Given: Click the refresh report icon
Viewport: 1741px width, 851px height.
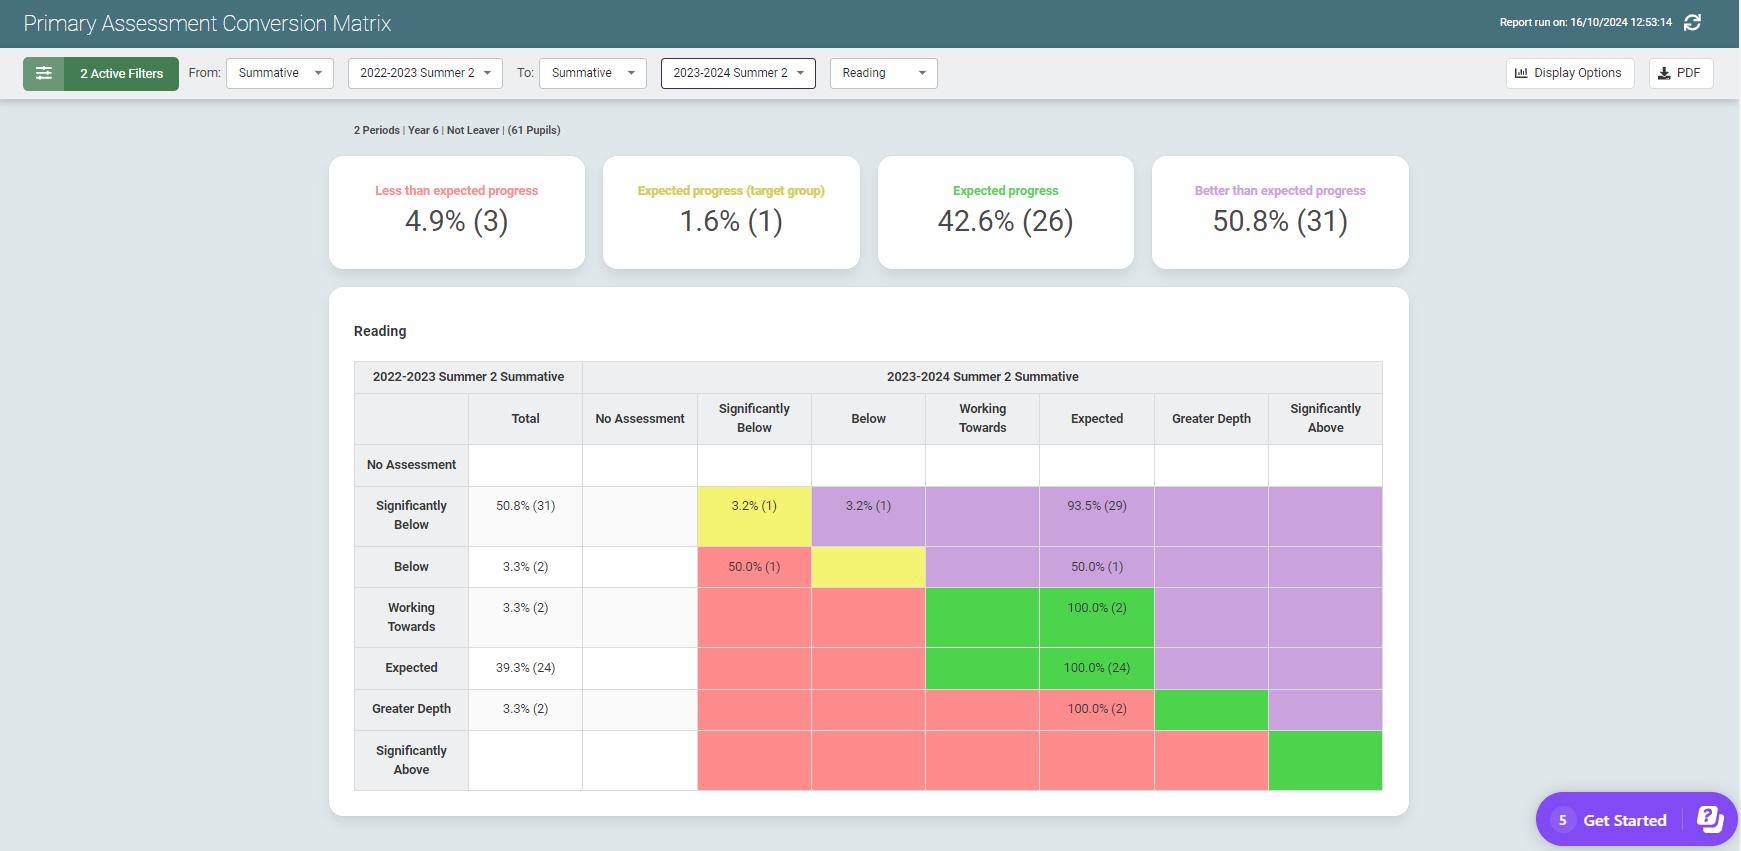Looking at the screenshot, I should (x=1692, y=22).
